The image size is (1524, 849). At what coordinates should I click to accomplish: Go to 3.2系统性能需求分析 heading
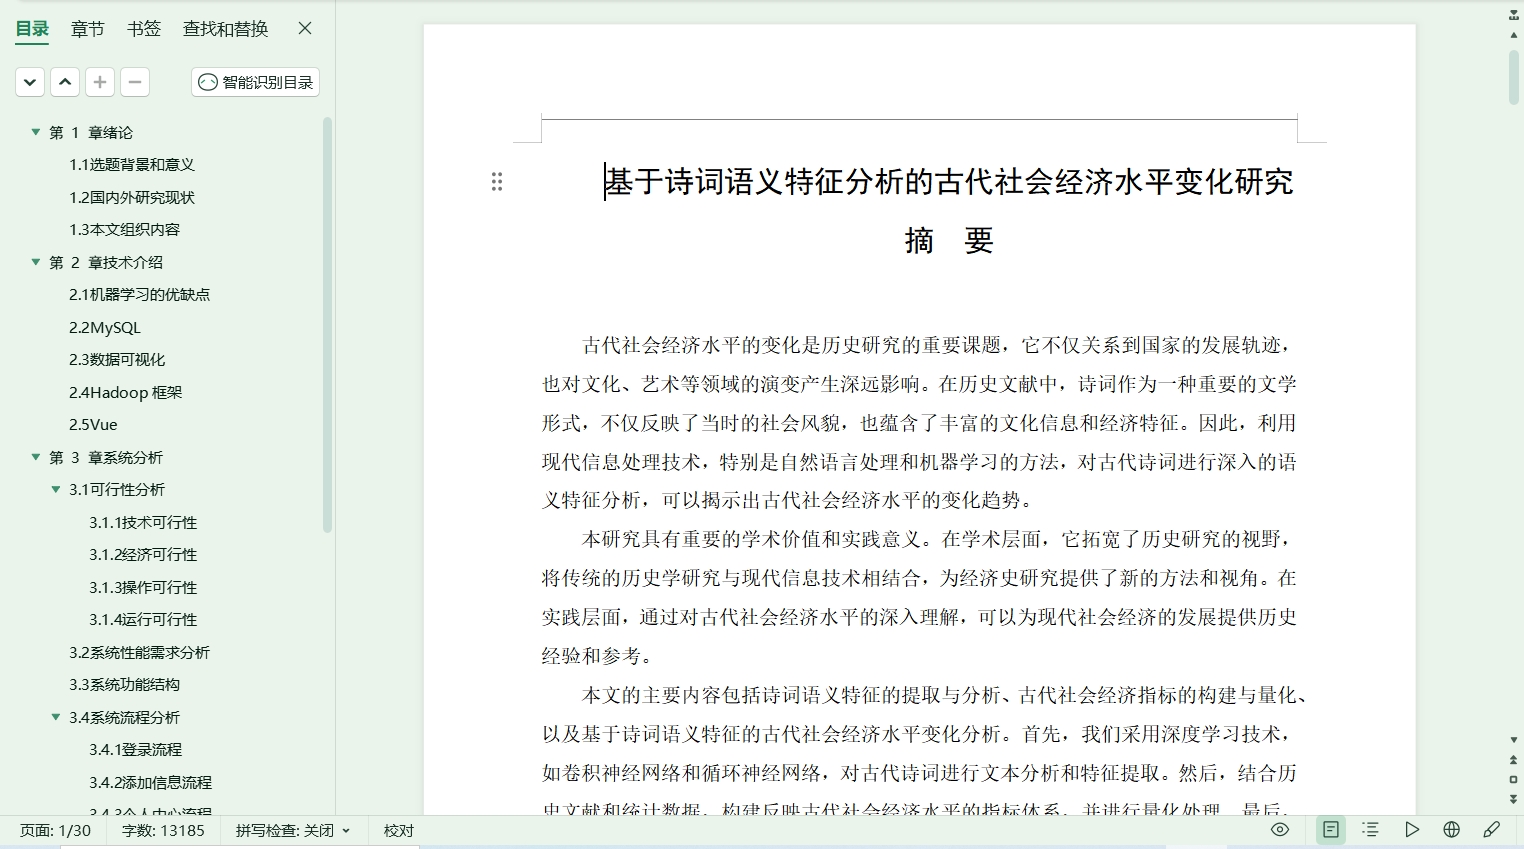pyautogui.click(x=139, y=652)
